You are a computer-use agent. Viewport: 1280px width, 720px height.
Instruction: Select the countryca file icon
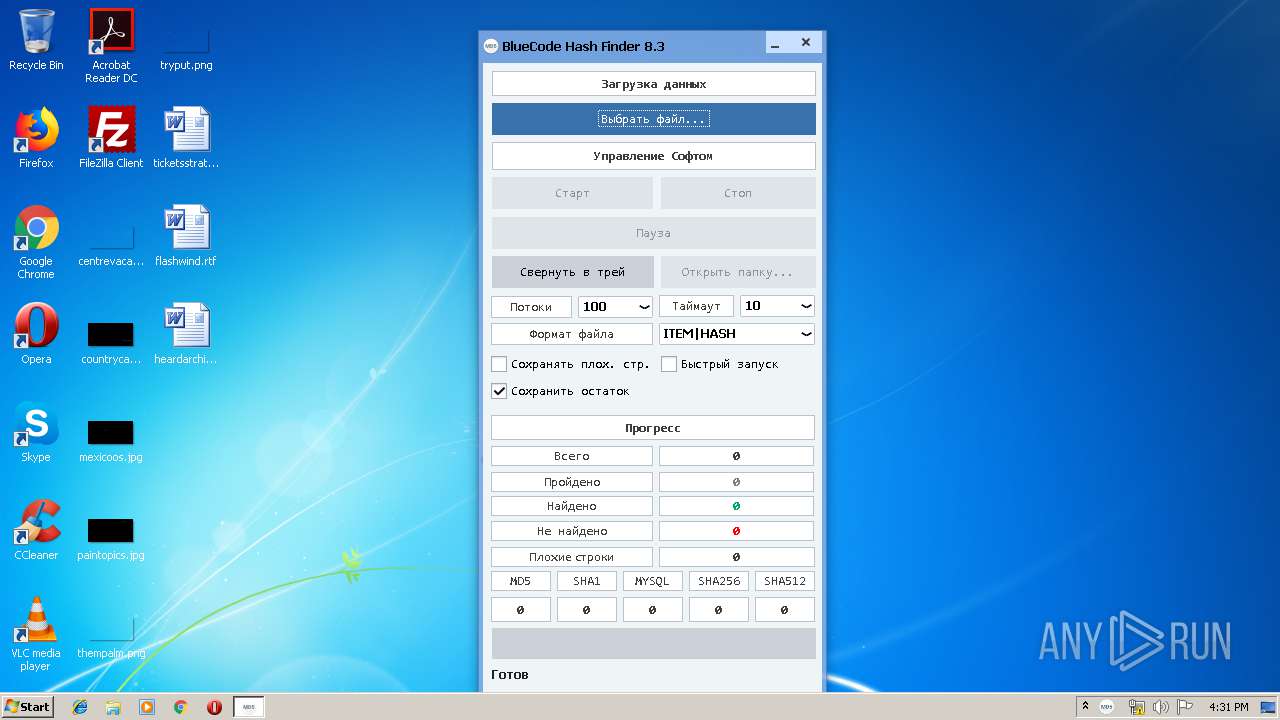click(x=111, y=341)
